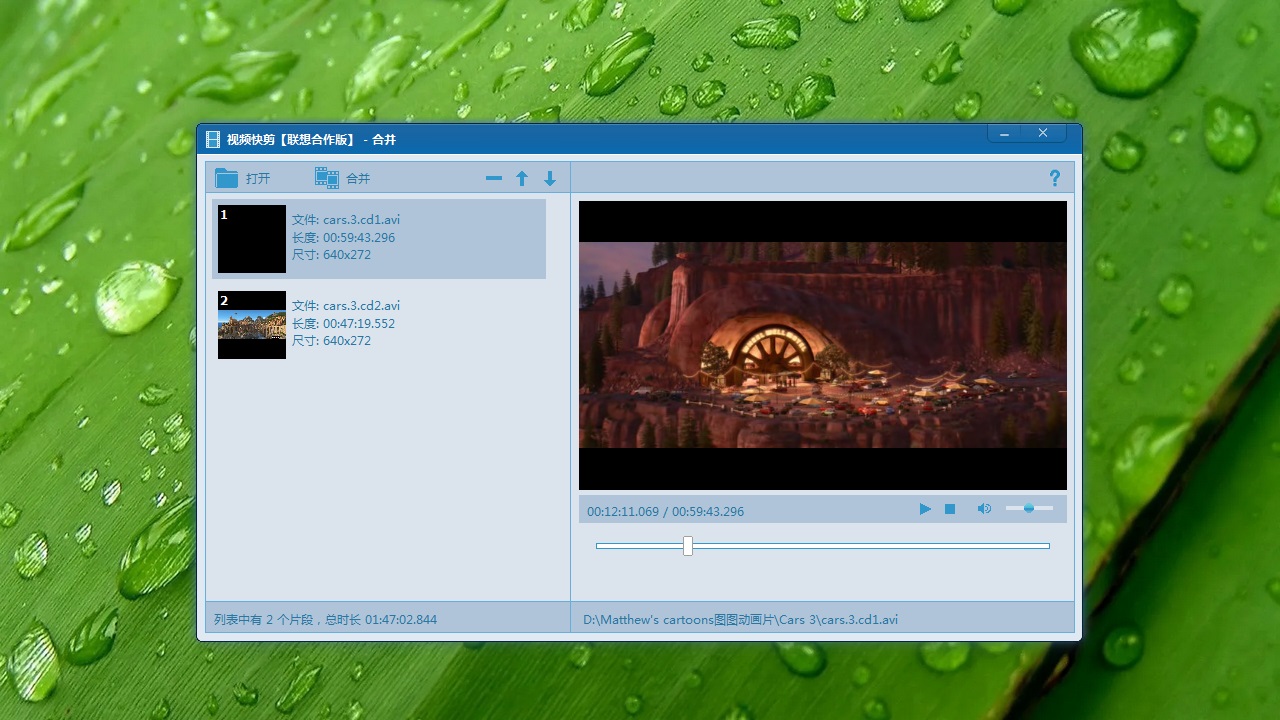
Task: Click the status text showing total 01:47:02.844
Action: point(325,619)
